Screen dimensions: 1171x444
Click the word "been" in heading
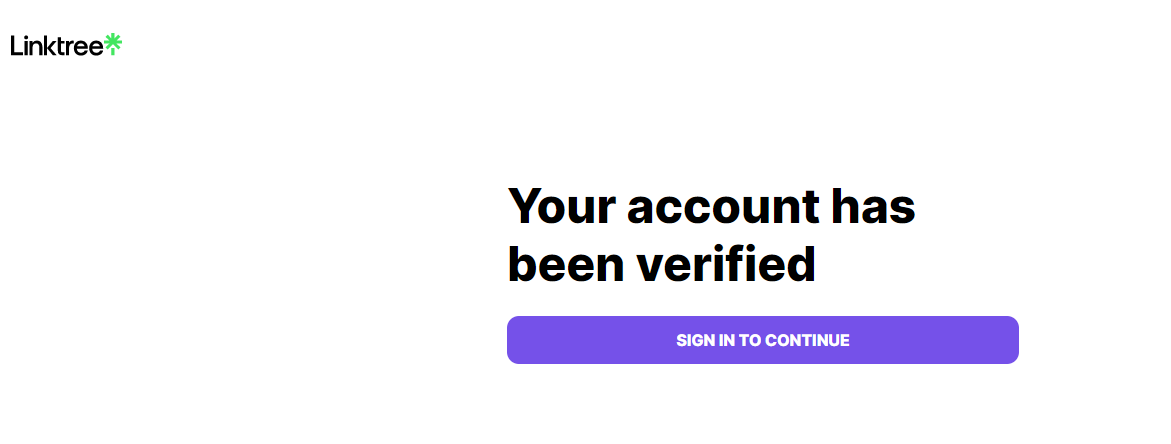point(566,264)
